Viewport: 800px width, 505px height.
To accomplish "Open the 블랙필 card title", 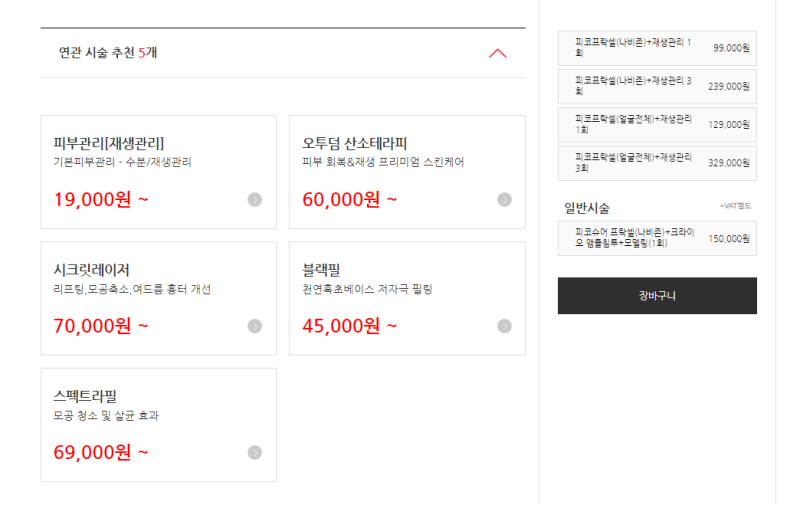I will pyautogui.click(x=321, y=270).
